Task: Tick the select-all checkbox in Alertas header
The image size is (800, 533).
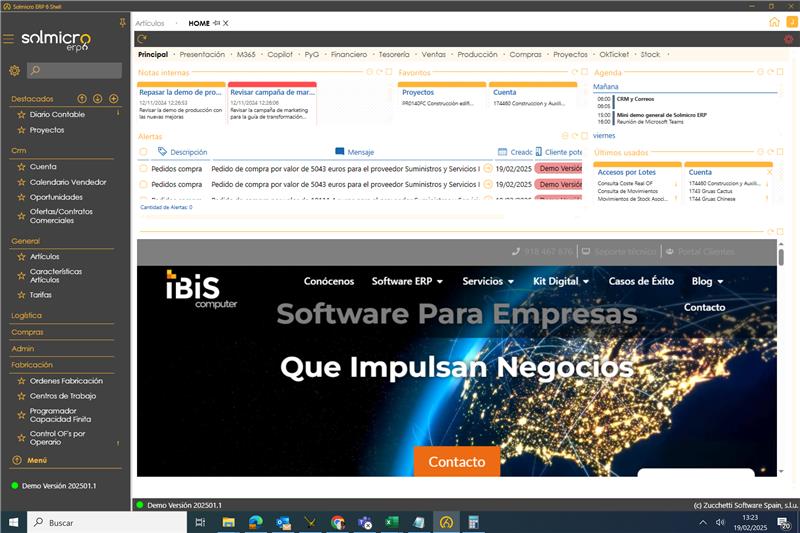Action: pyautogui.click(x=143, y=151)
